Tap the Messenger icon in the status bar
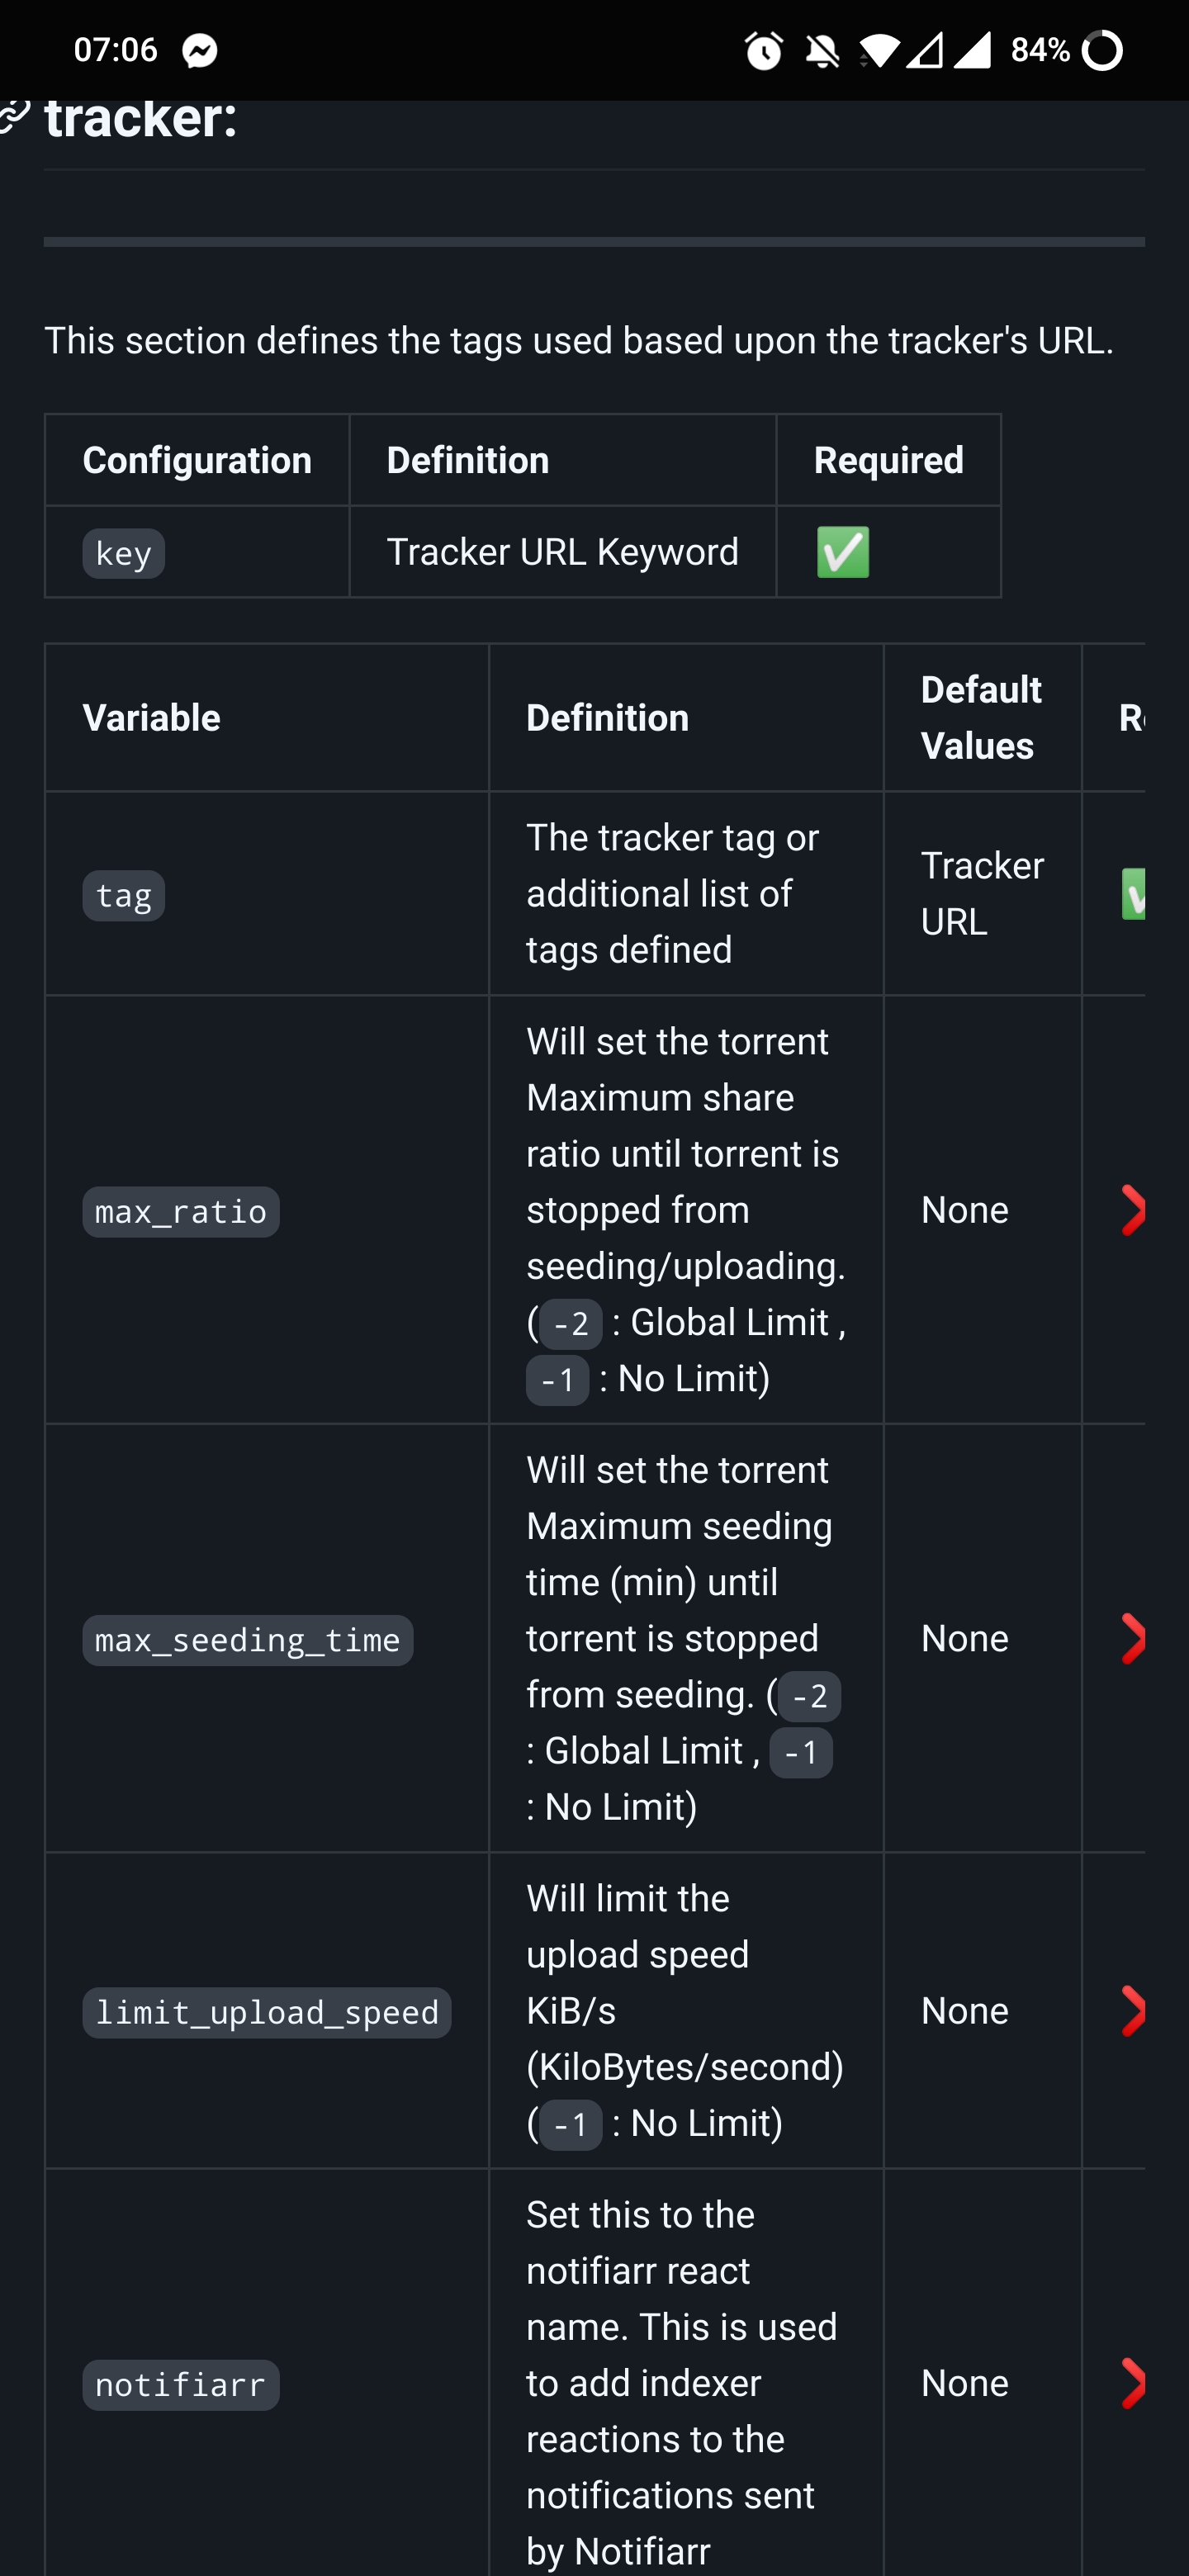 click(x=201, y=49)
